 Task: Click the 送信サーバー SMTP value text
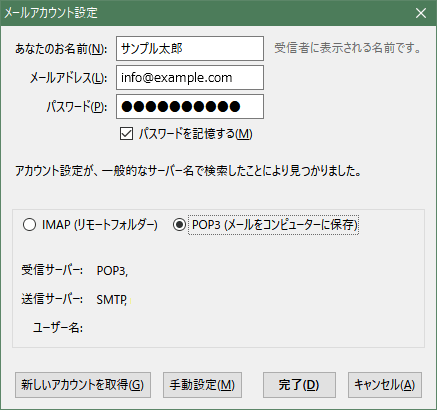coord(112,300)
